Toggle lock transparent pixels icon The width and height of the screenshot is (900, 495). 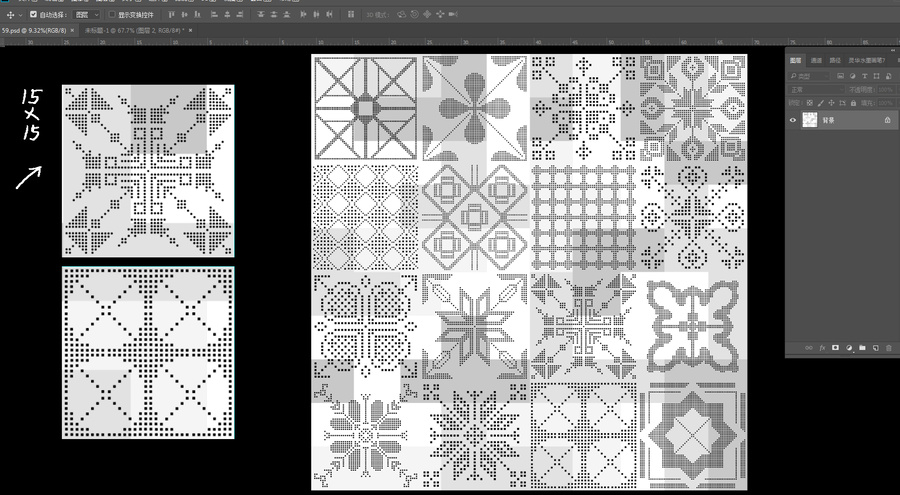[810, 103]
